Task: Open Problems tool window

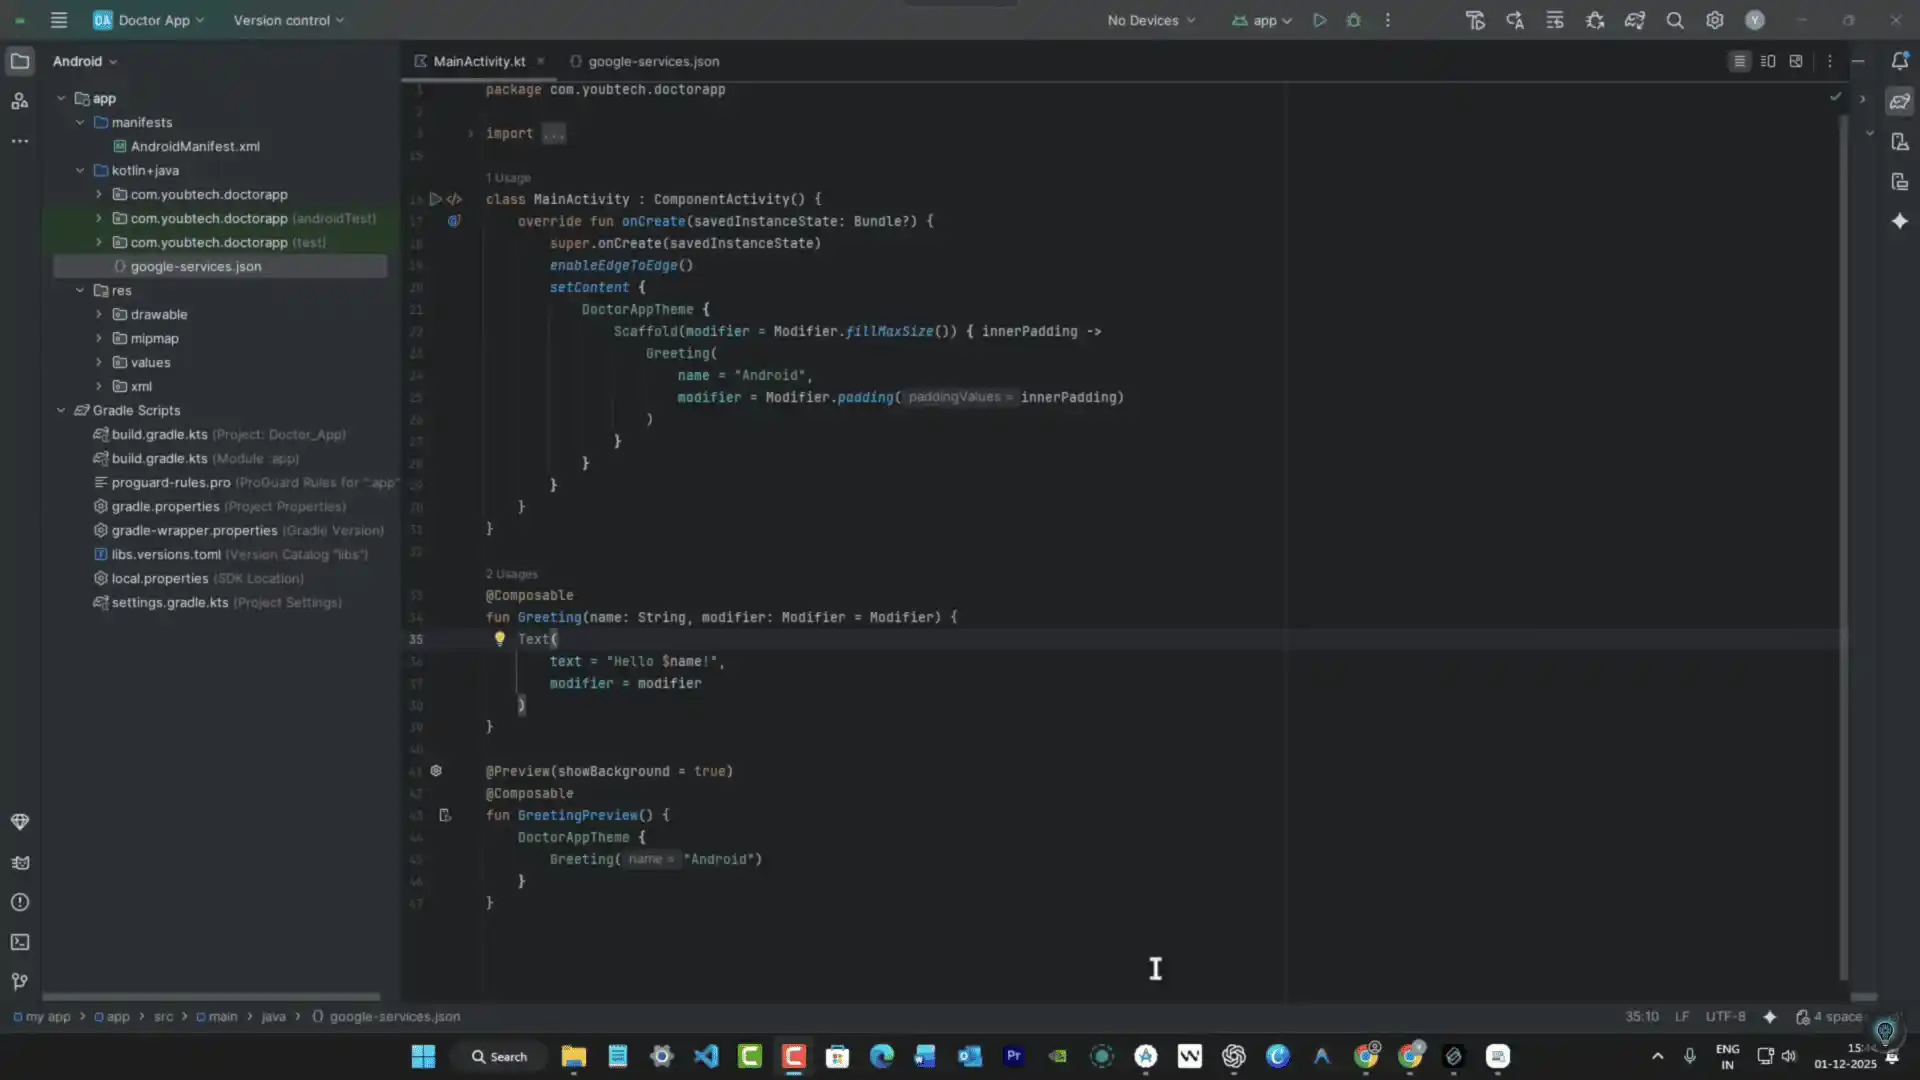Action: [x=20, y=902]
